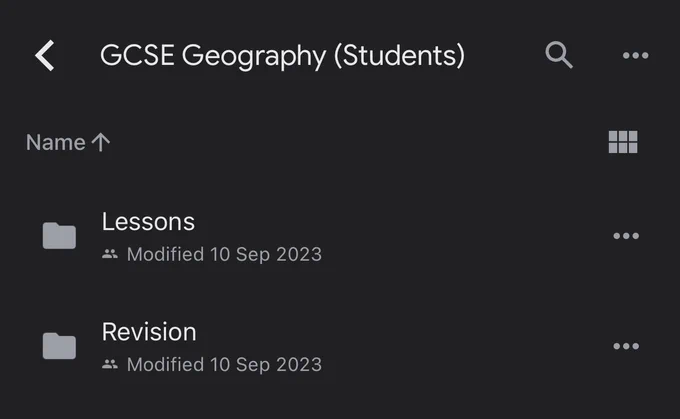680x419 pixels.
Task: Click the word '(Students)' in the header title
Action: tap(399, 56)
